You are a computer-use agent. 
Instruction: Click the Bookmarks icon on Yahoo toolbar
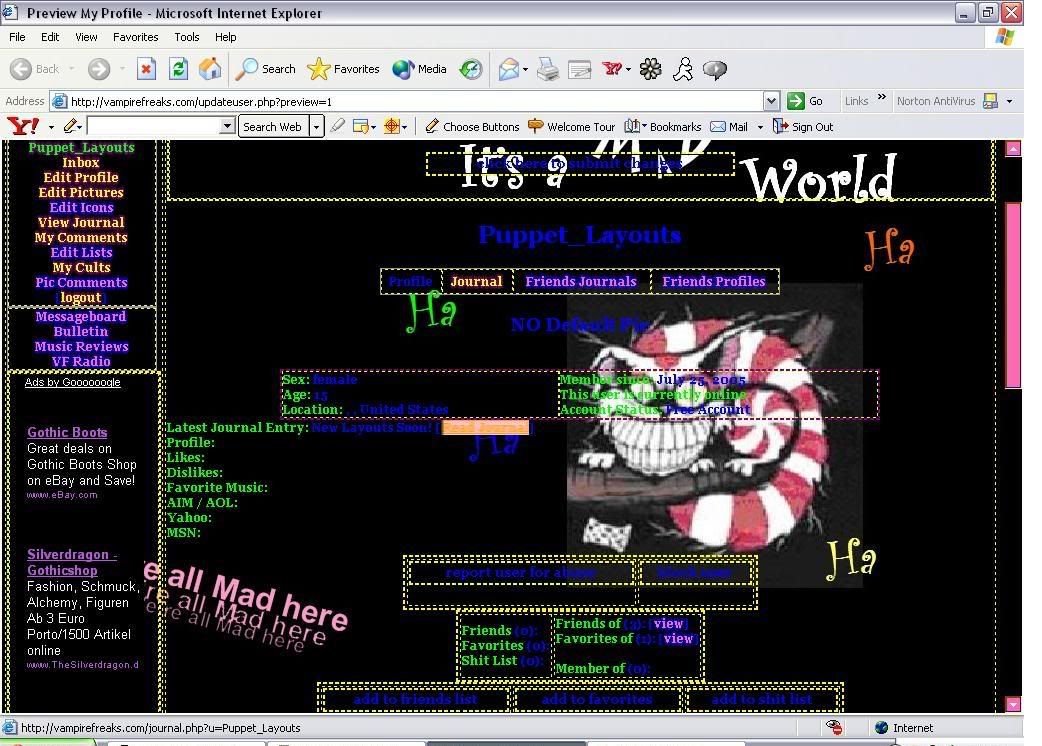coord(632,126)
